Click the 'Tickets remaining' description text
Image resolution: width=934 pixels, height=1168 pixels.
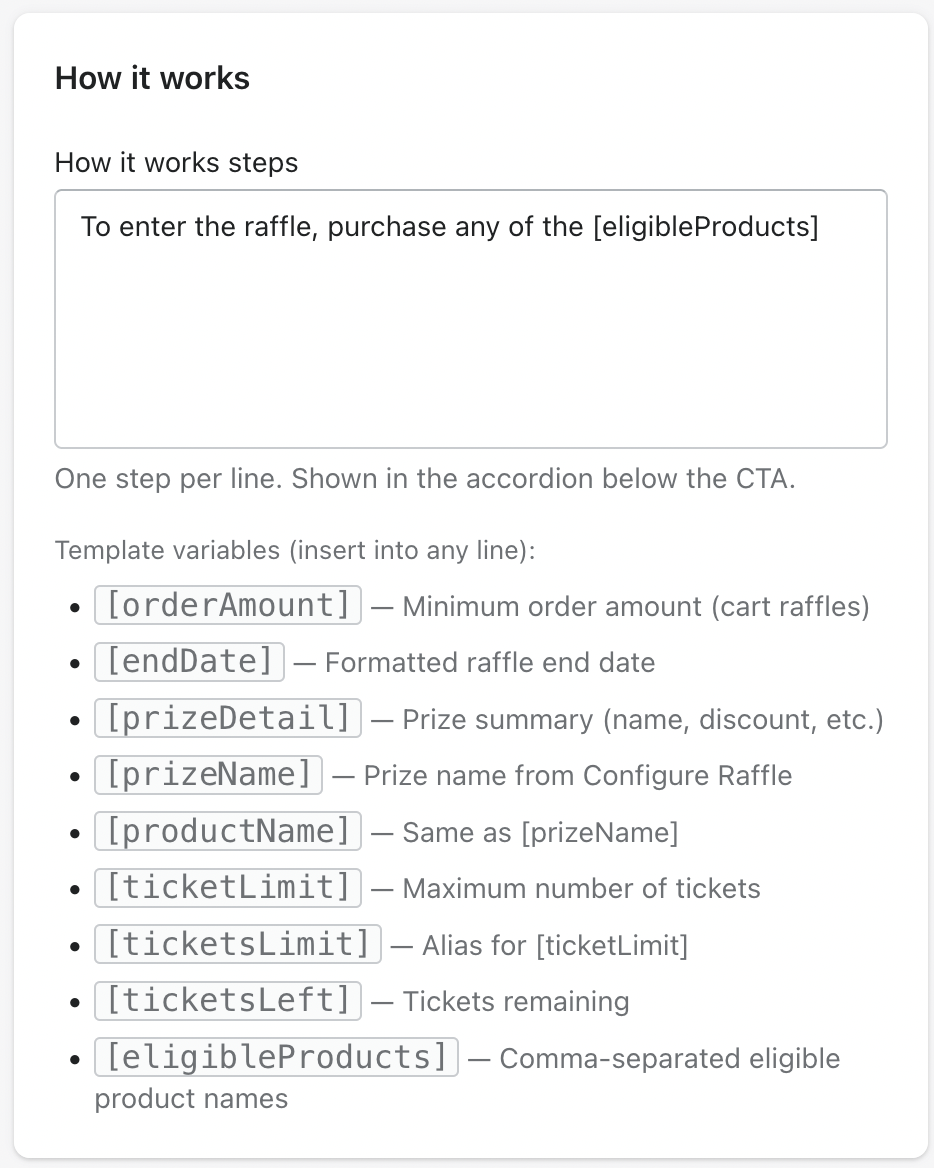tap(516, 1001)
